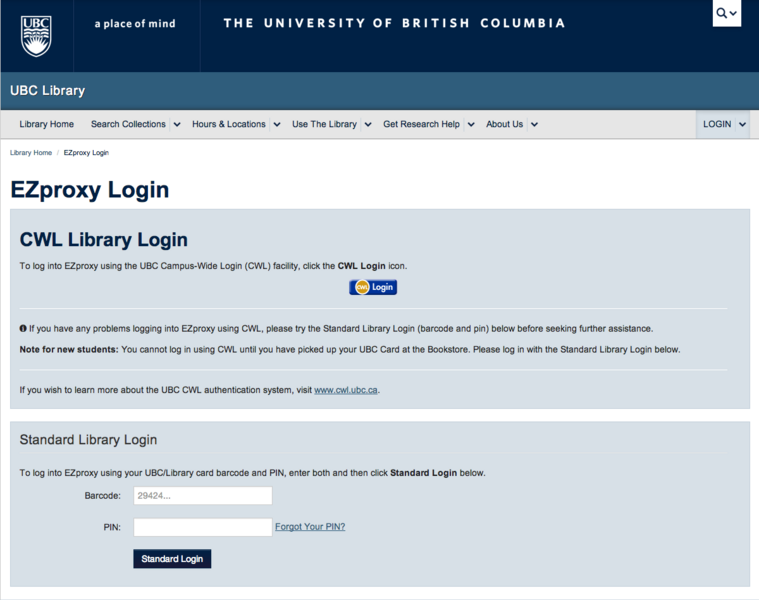Open the LOGIN dropdown arrow
The height and width of the screenshot is (600, 759).
742,125
